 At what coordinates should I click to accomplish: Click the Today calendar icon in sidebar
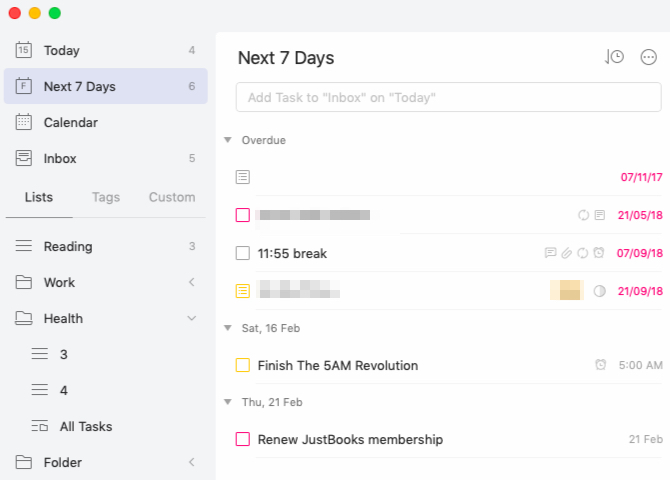[24, 50]
